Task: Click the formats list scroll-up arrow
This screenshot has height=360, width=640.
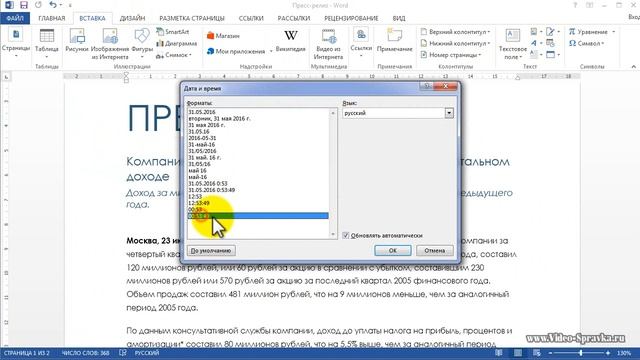Action: (333, 113)
